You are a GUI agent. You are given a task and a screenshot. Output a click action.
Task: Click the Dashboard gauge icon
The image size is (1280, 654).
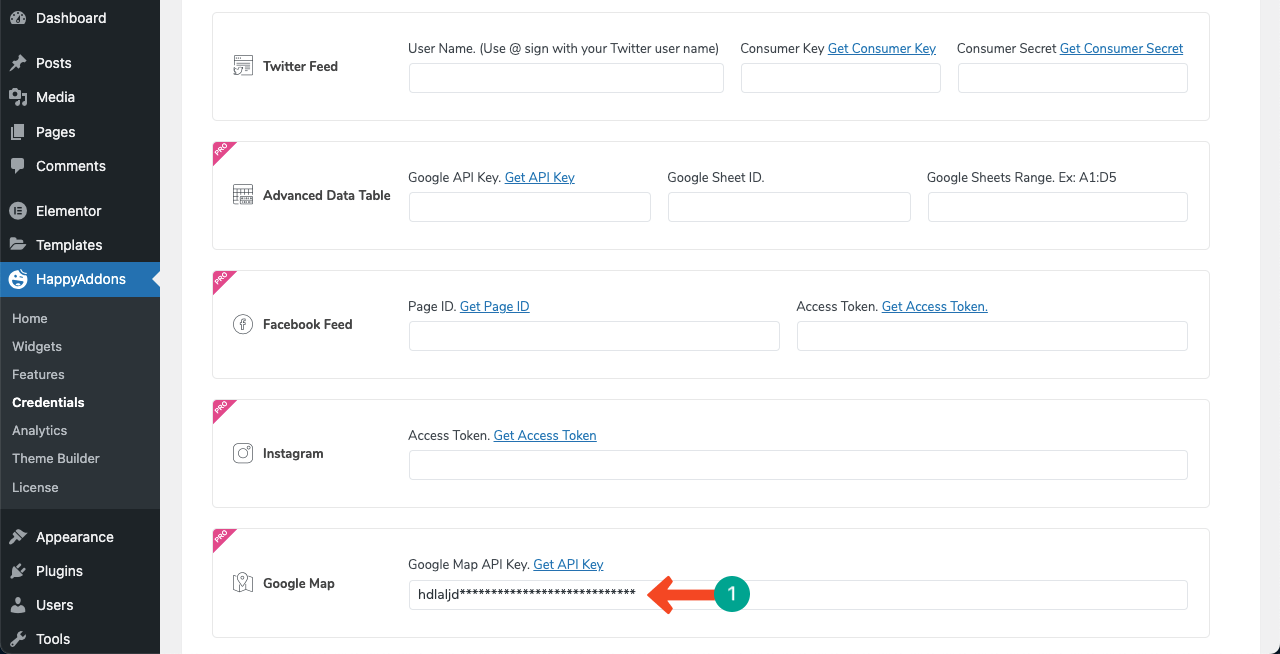(x=18, y=18)
